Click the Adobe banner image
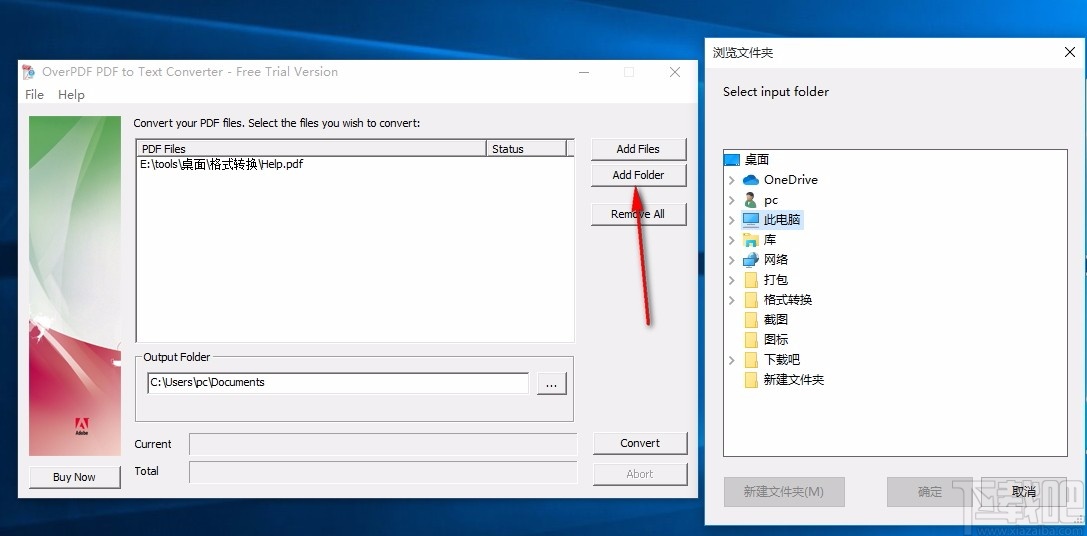The image size is (1087, 536). click(x=75, y=286)
